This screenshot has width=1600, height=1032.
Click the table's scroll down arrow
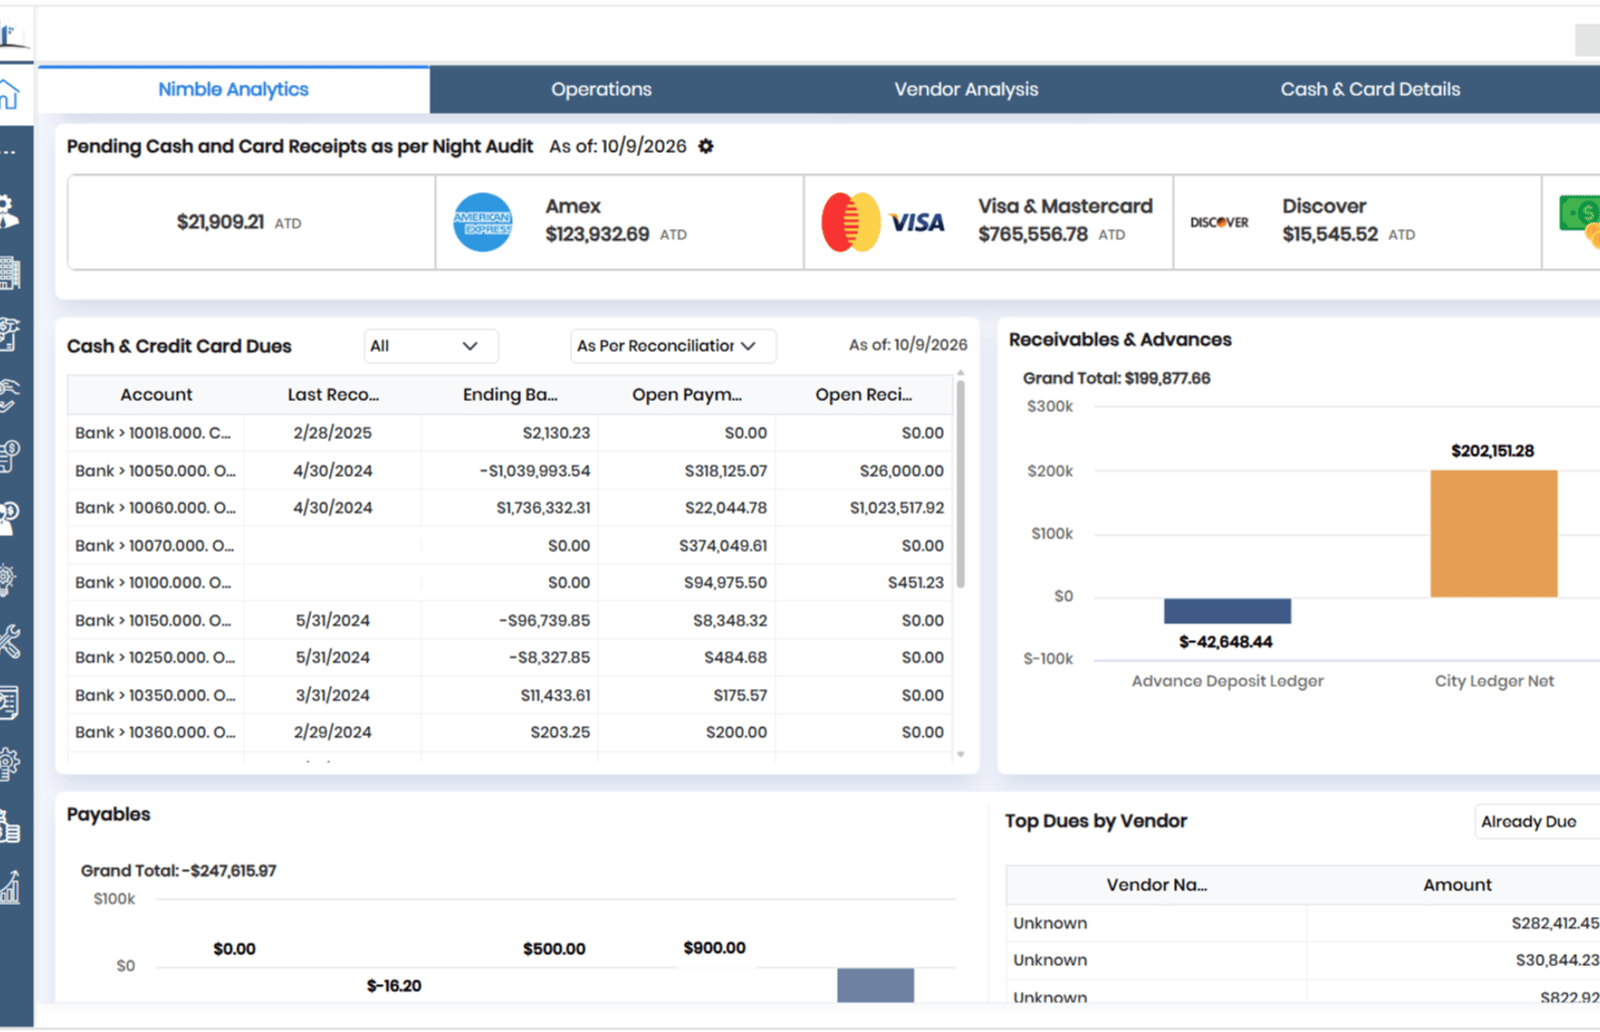[x=960, y=755]
